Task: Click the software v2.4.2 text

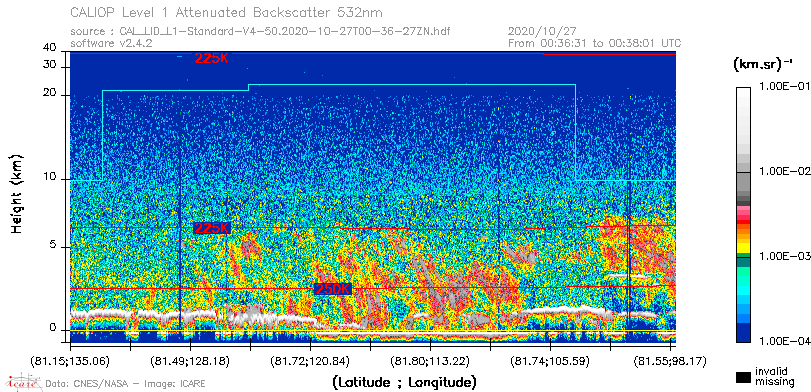Action: click(x=111, y=43)
